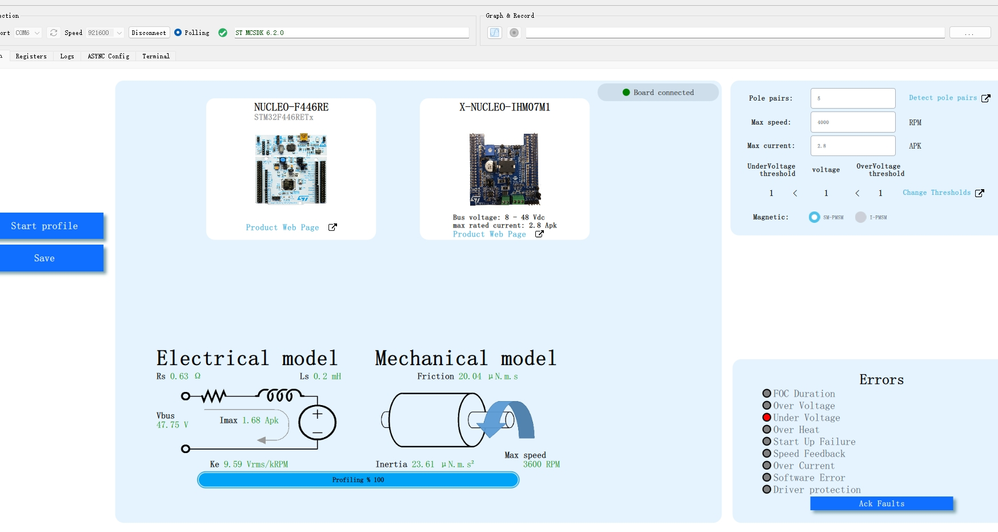Open the plot graph icon in Graph & Record
Viewport: 998px width, 532px height.
[495, 32]
